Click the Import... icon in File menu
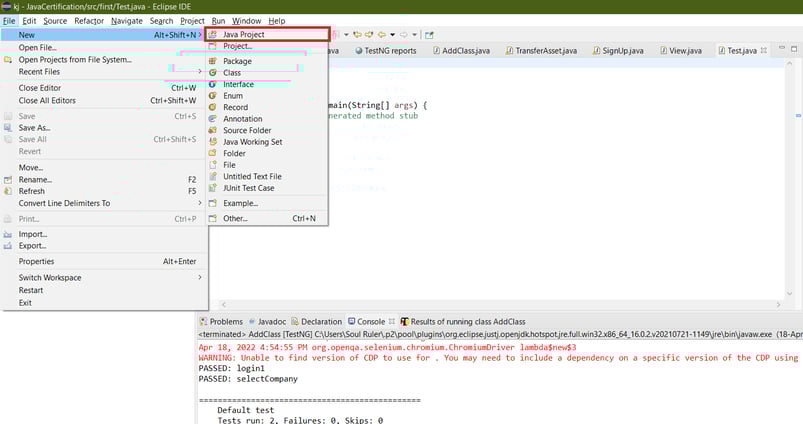803x424 pixels. [8, 234]
